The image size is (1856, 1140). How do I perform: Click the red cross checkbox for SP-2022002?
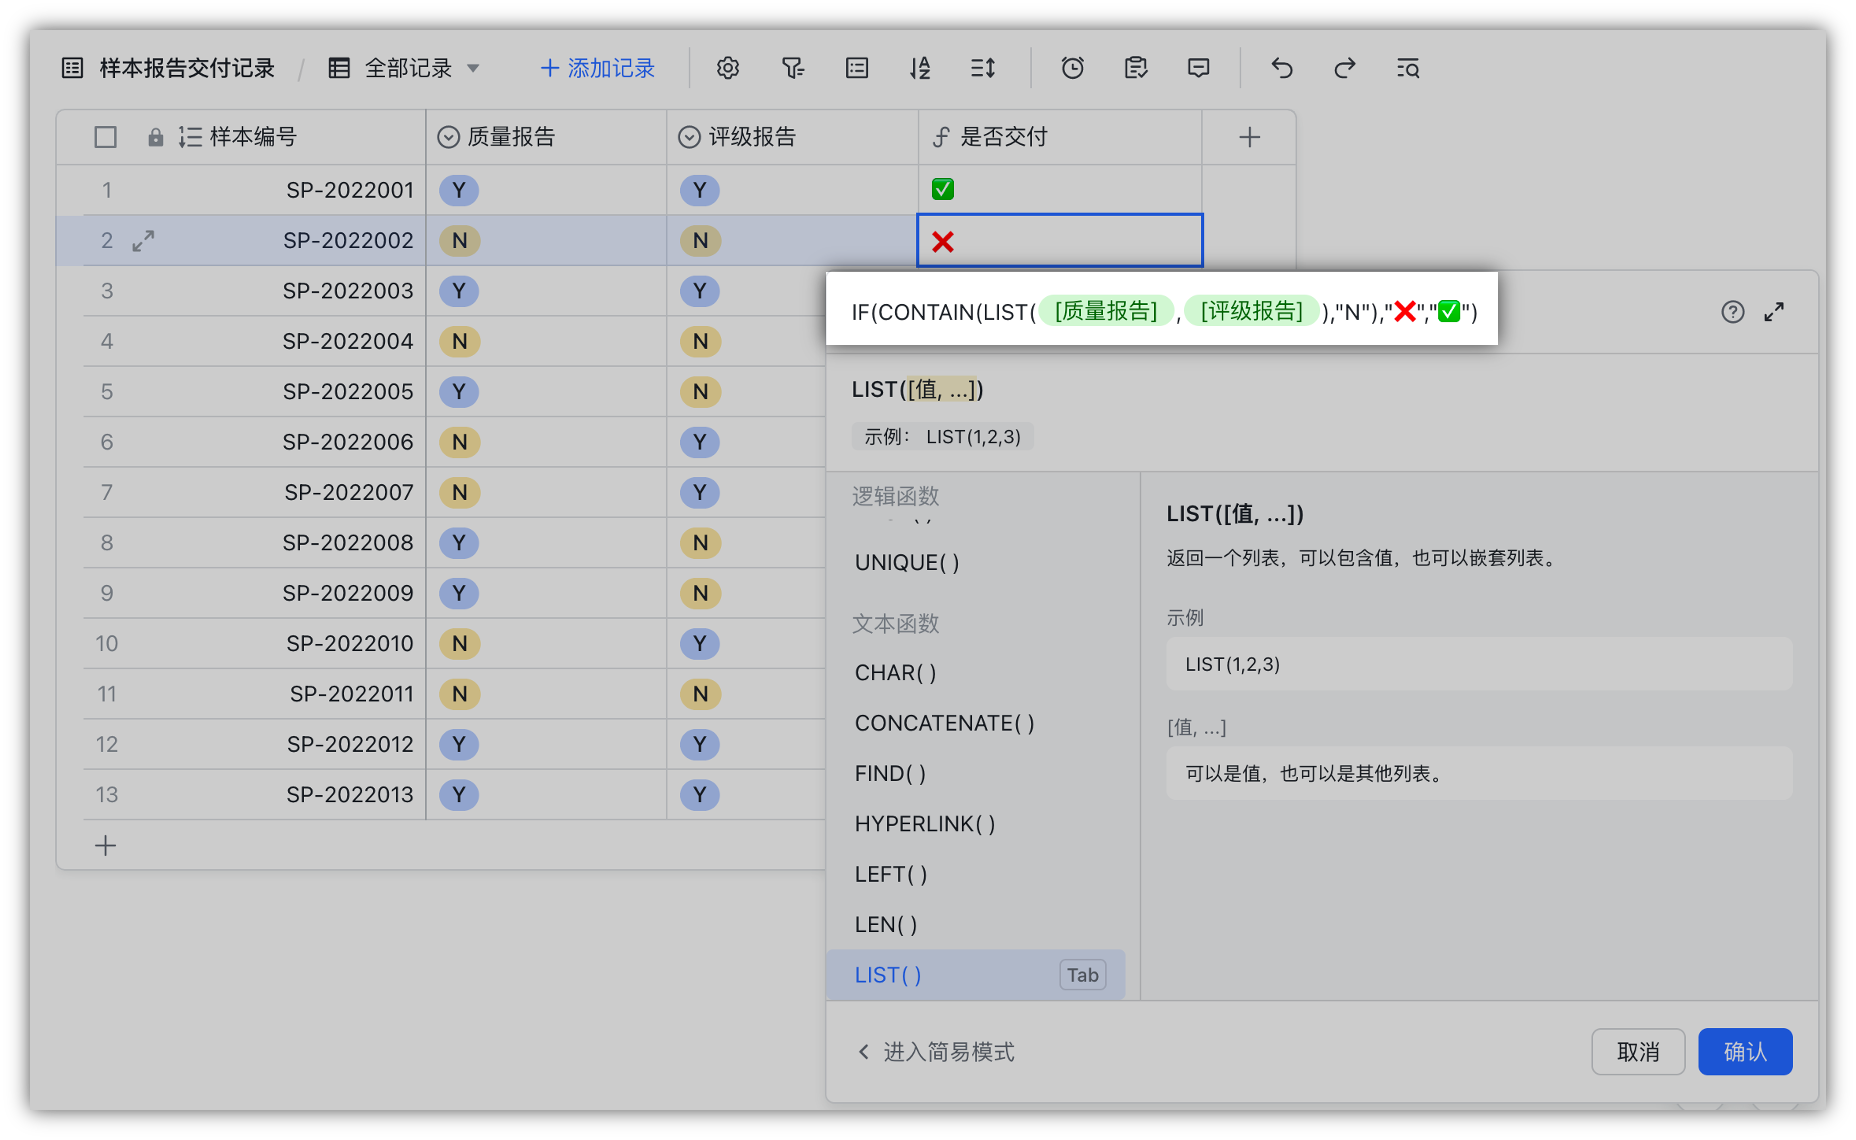coord(941,240)
